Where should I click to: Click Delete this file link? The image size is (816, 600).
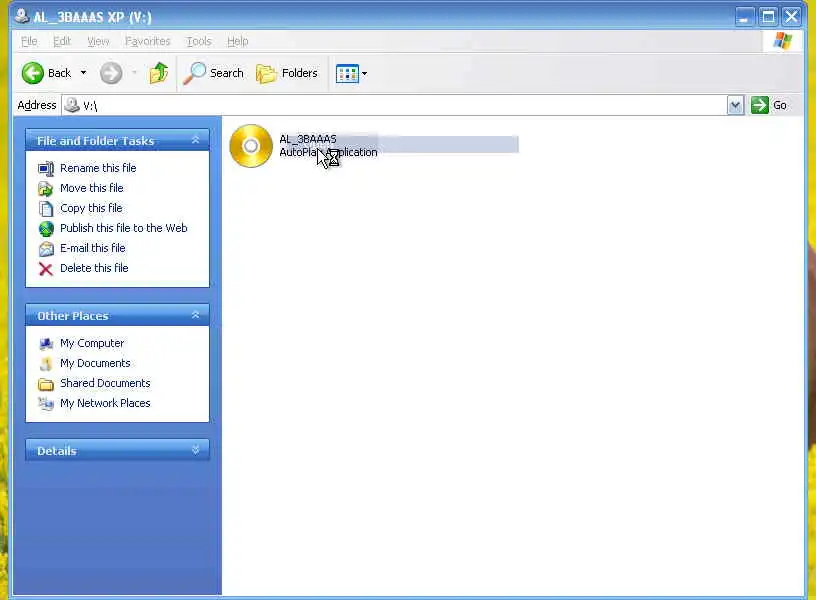point(94,268)
